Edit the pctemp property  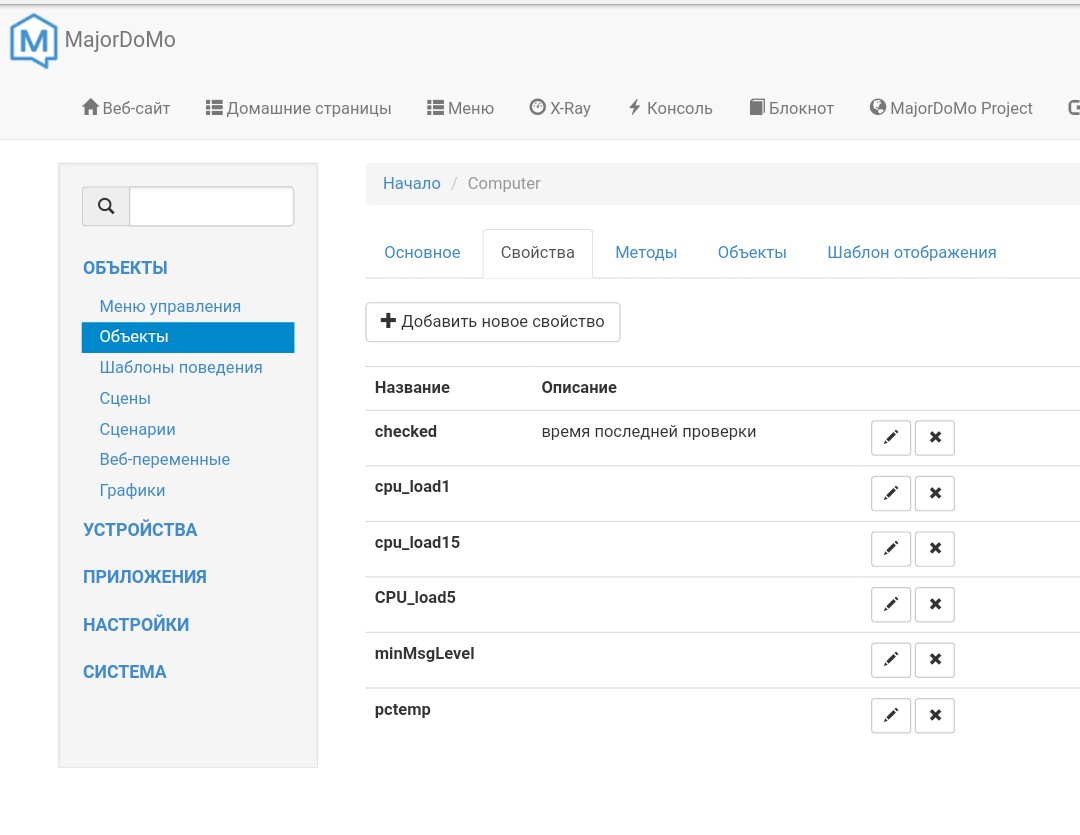tap(891, 715)
